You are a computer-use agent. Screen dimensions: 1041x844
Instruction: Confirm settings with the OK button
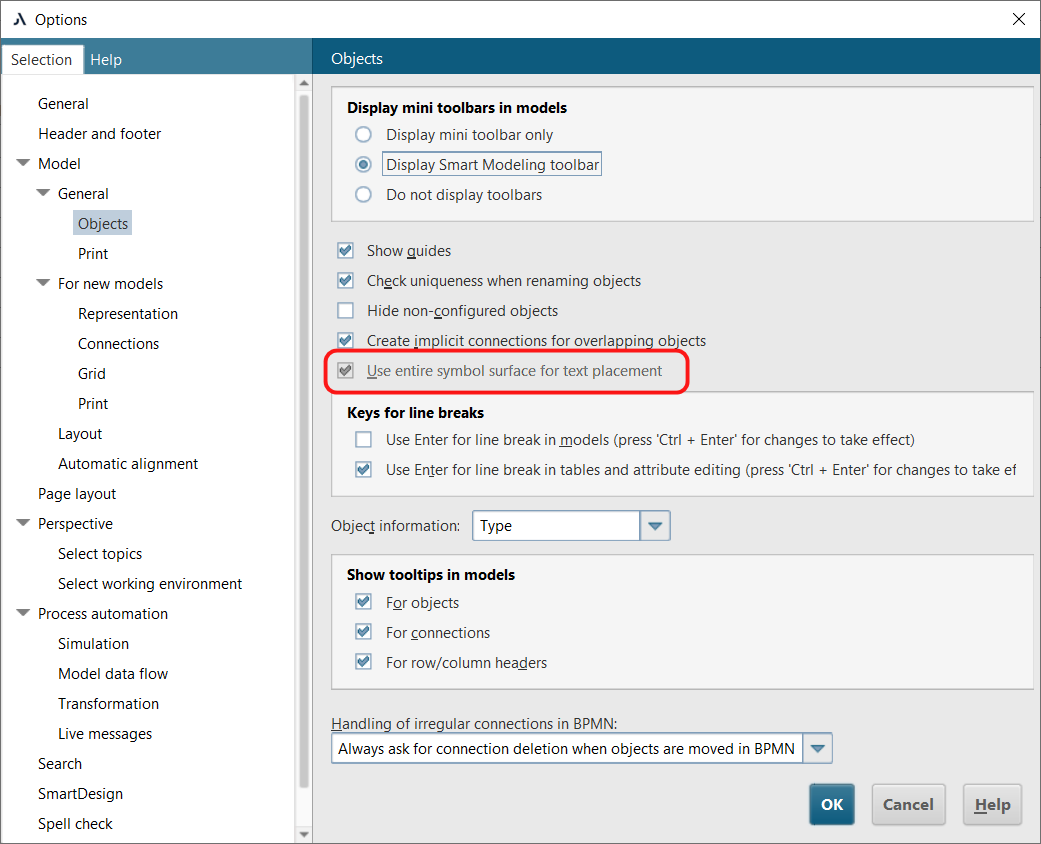pyautogui.click(x=831, y=804)
